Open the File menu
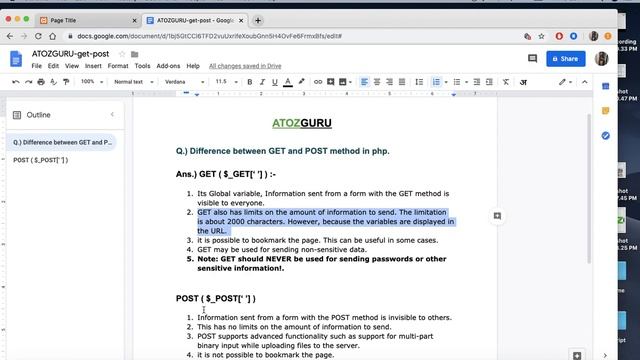640x360 pixels. point(36,66)
